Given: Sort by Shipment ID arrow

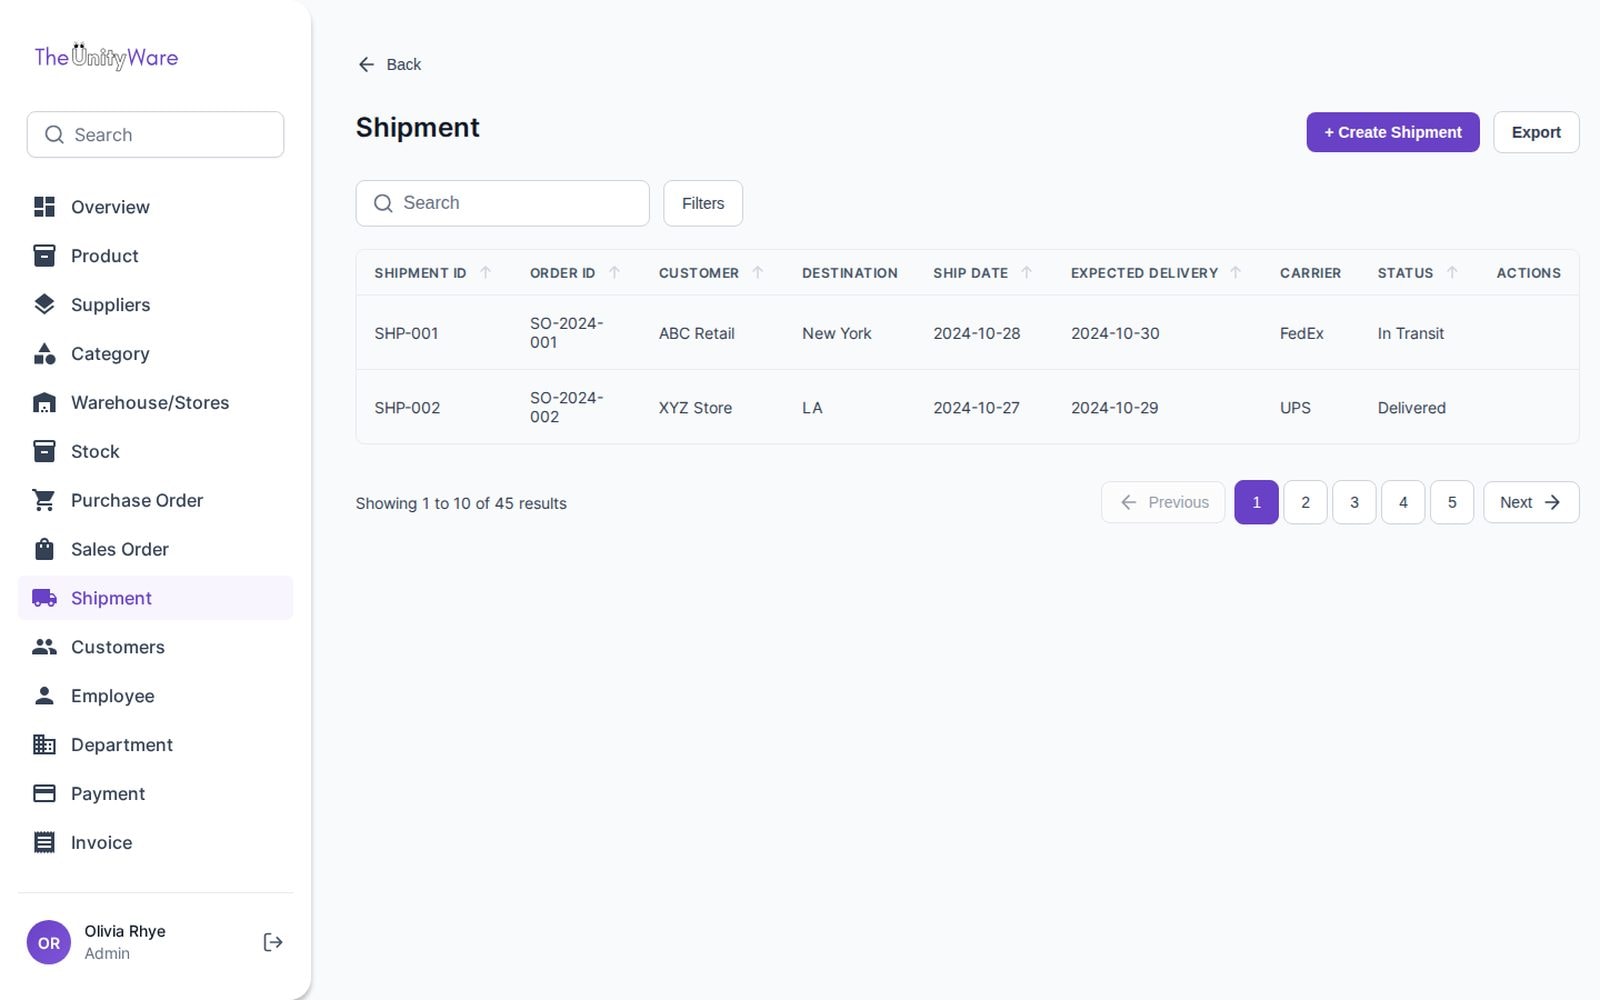Looking at the screenshot, I should (486, 272).
